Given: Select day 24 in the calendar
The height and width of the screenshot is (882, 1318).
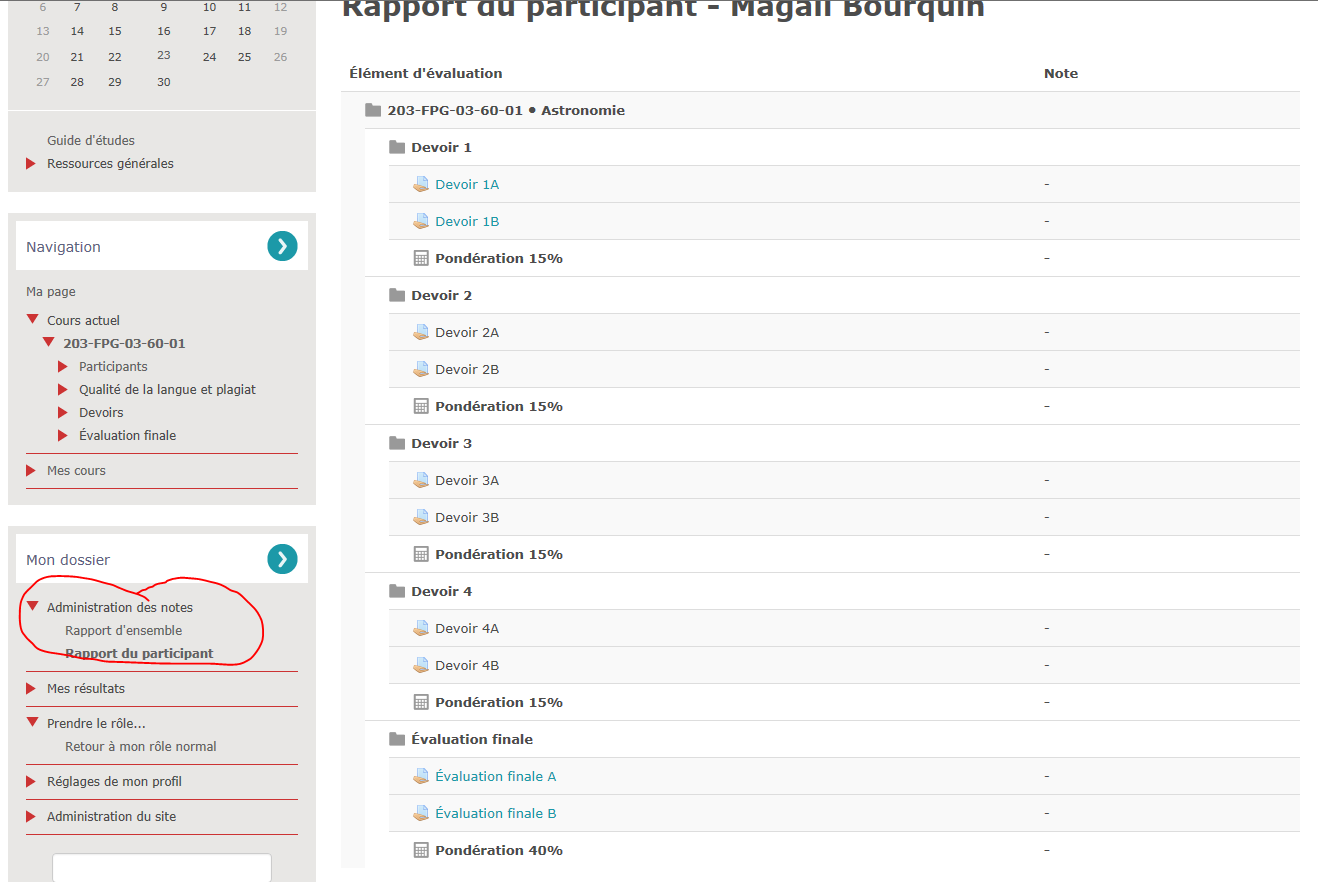Looking at the screenshot, I should [209, 57].
